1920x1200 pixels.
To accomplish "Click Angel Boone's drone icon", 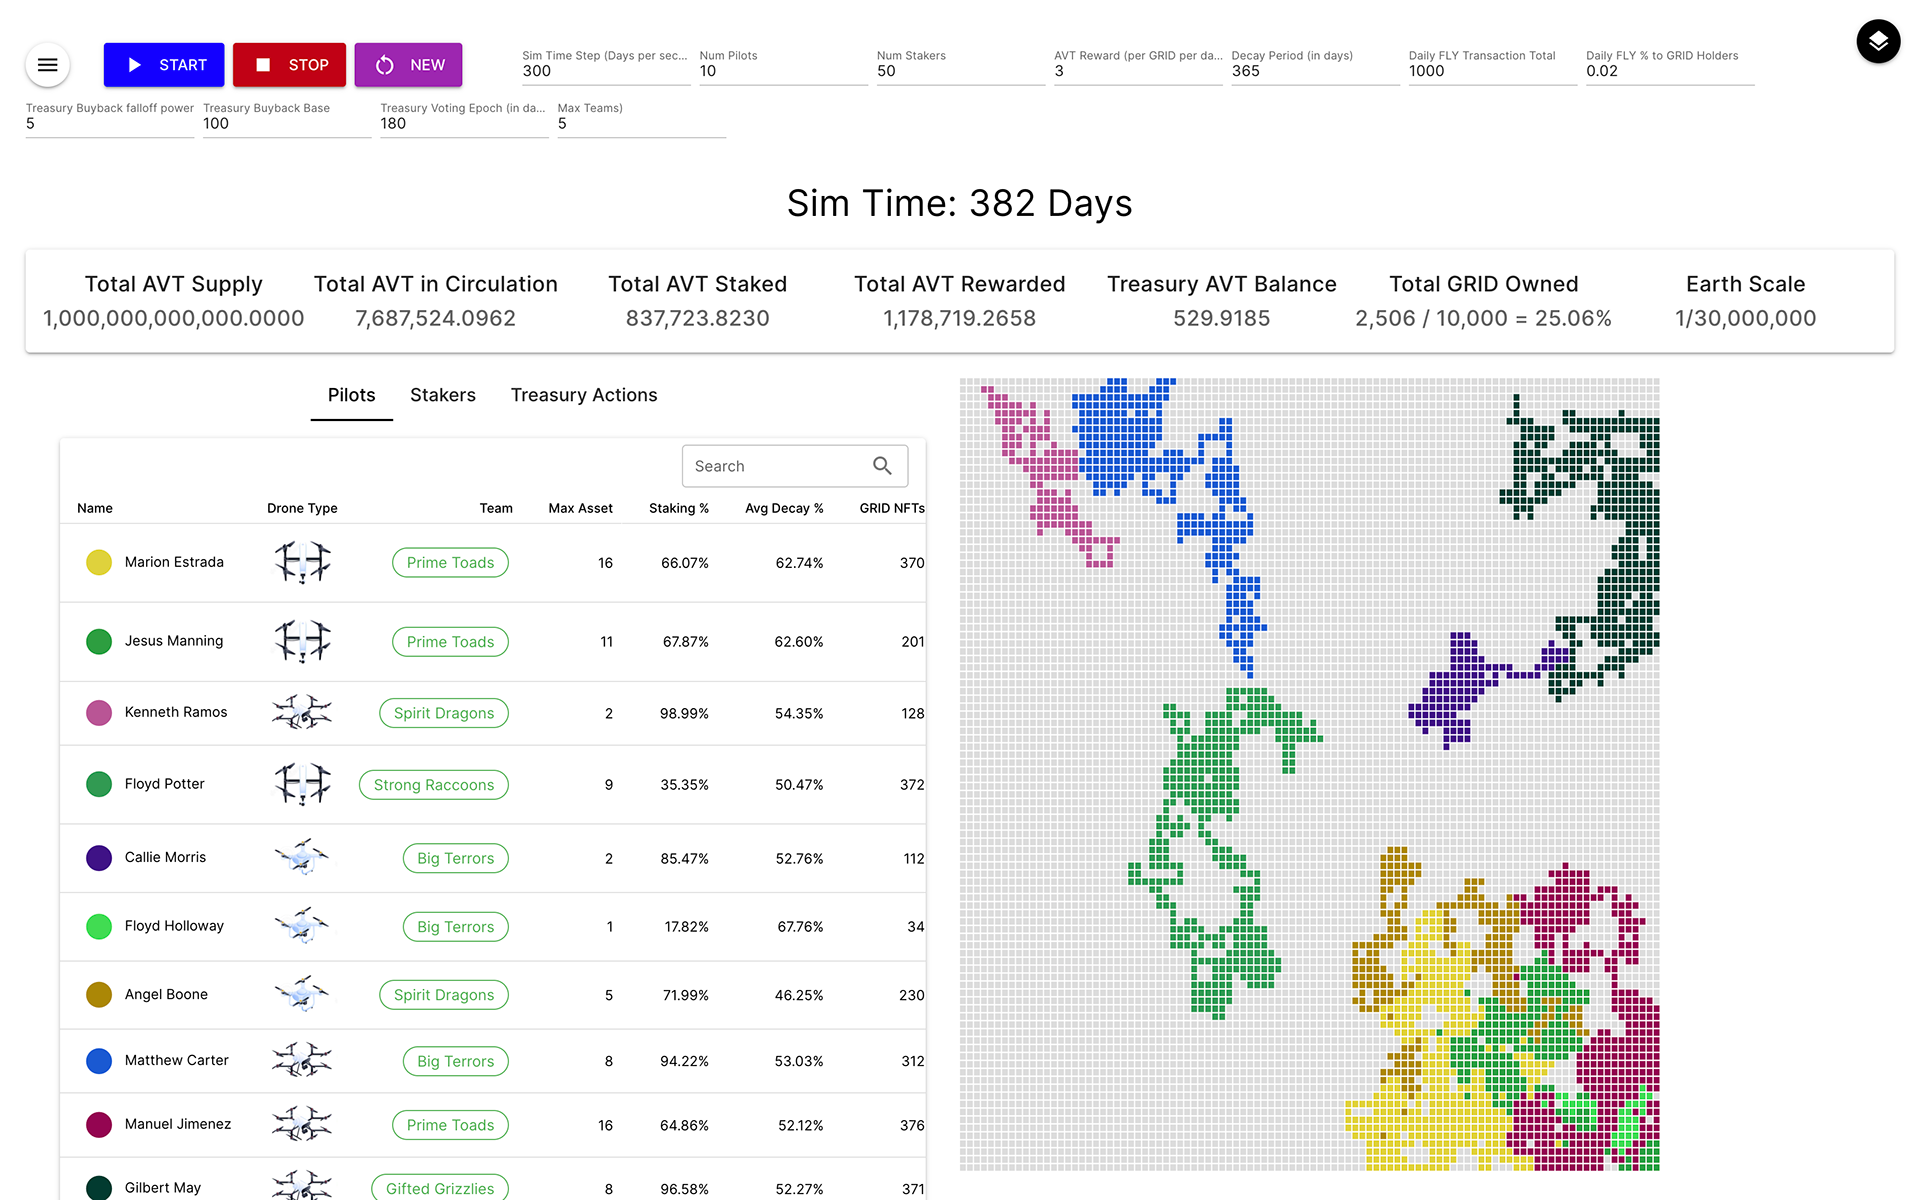I will click(302, 994).
